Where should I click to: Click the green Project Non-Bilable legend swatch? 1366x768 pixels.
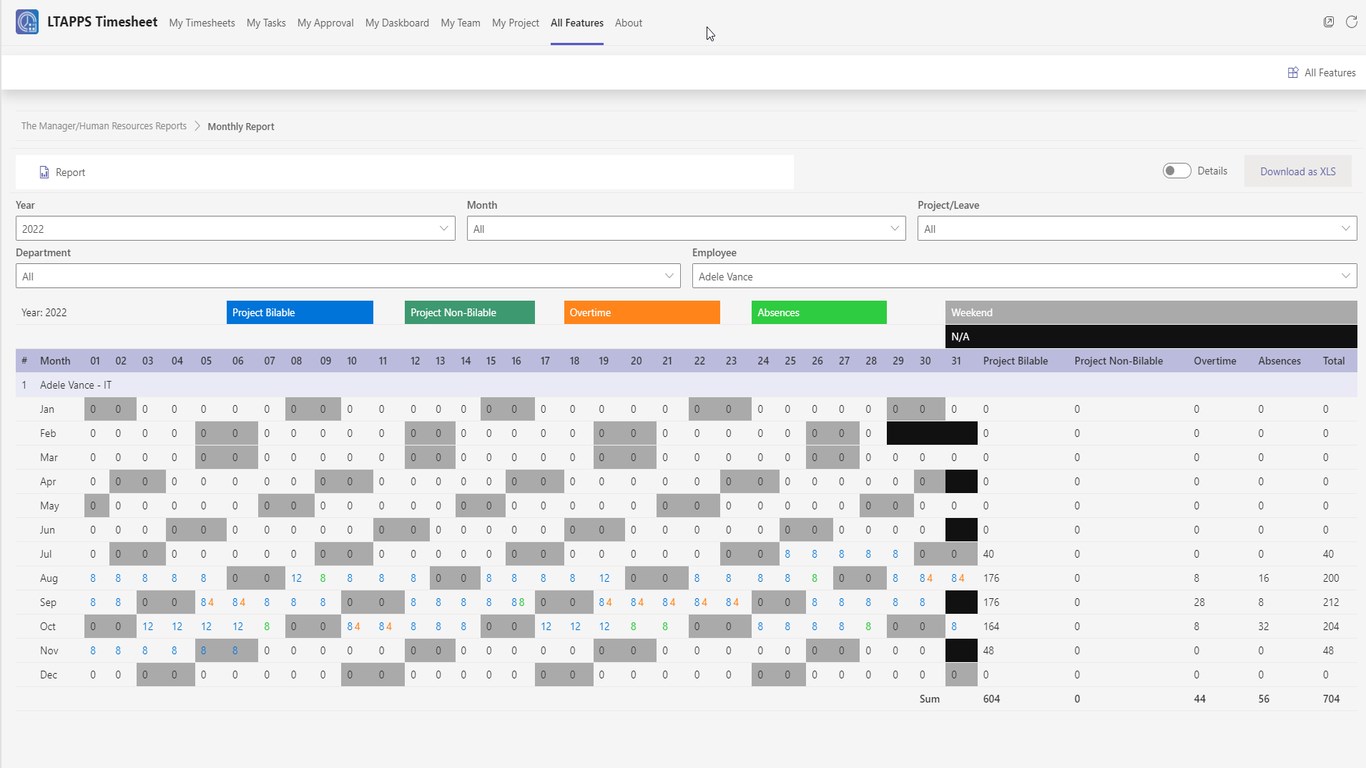coord(470,313)
